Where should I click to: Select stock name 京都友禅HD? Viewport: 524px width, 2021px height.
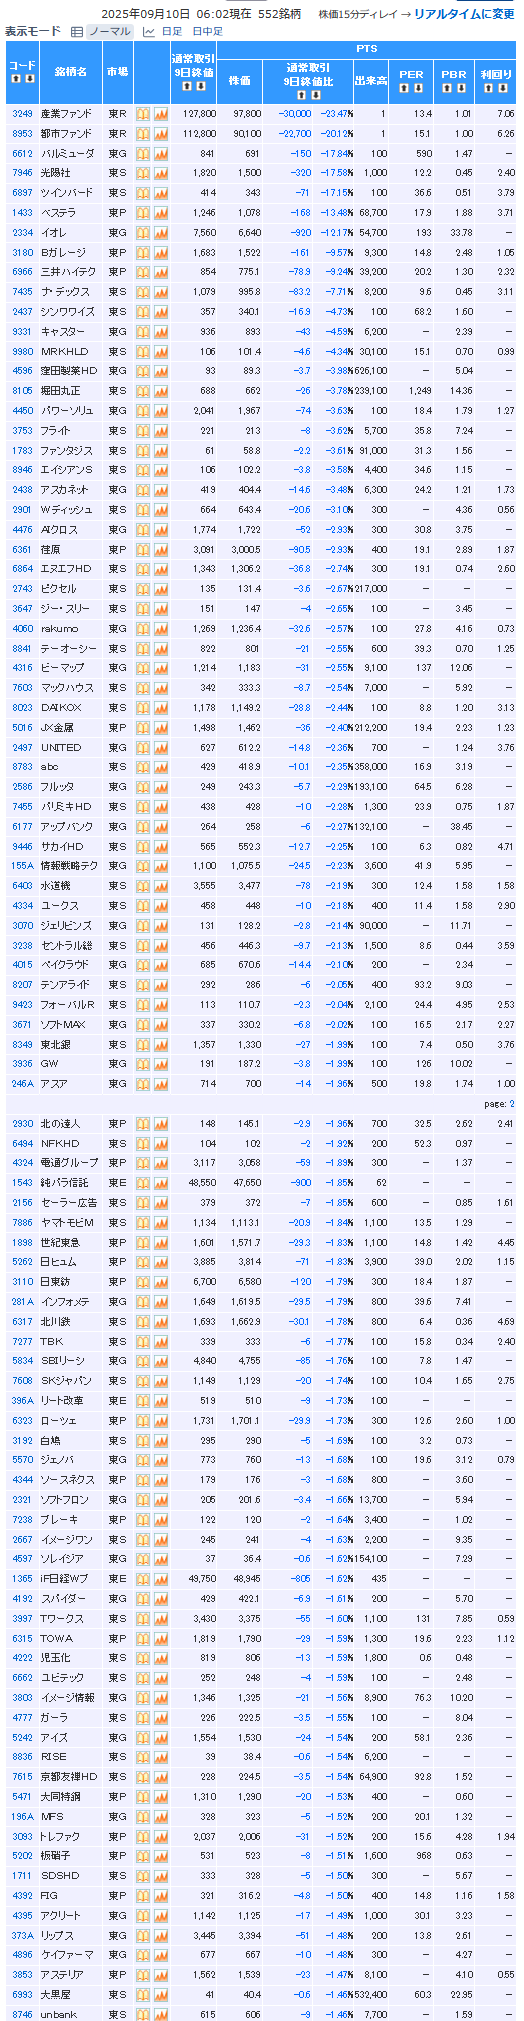[x=69, y=1777]
